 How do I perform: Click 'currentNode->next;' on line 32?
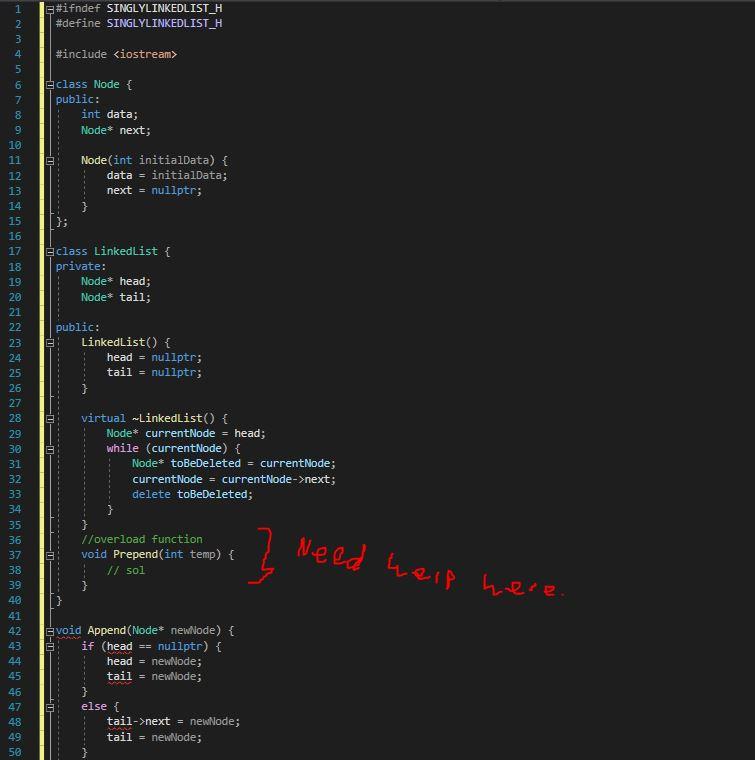click(279, 479)
